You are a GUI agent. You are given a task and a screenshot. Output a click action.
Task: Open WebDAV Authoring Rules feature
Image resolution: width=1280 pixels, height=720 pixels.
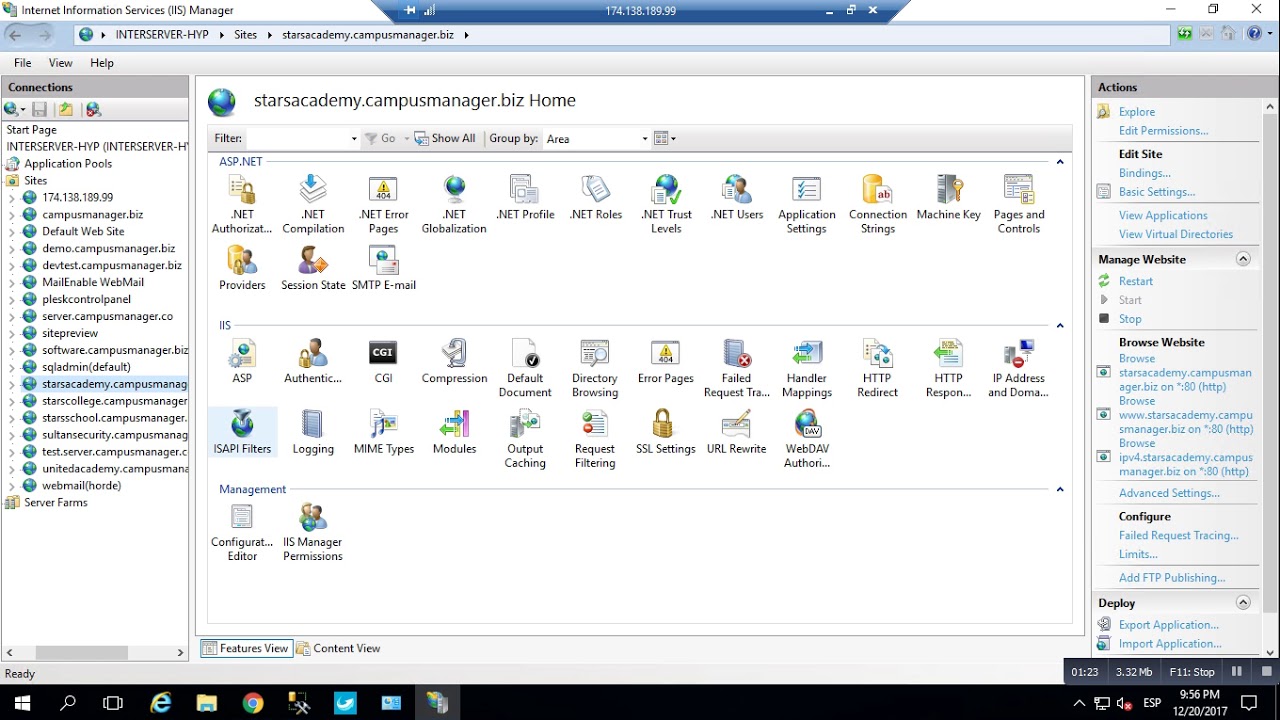(x=807, y=438)
